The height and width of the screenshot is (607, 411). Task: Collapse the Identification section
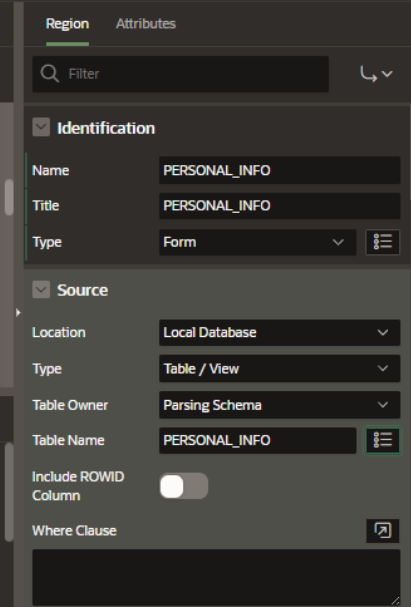(41, 127)
